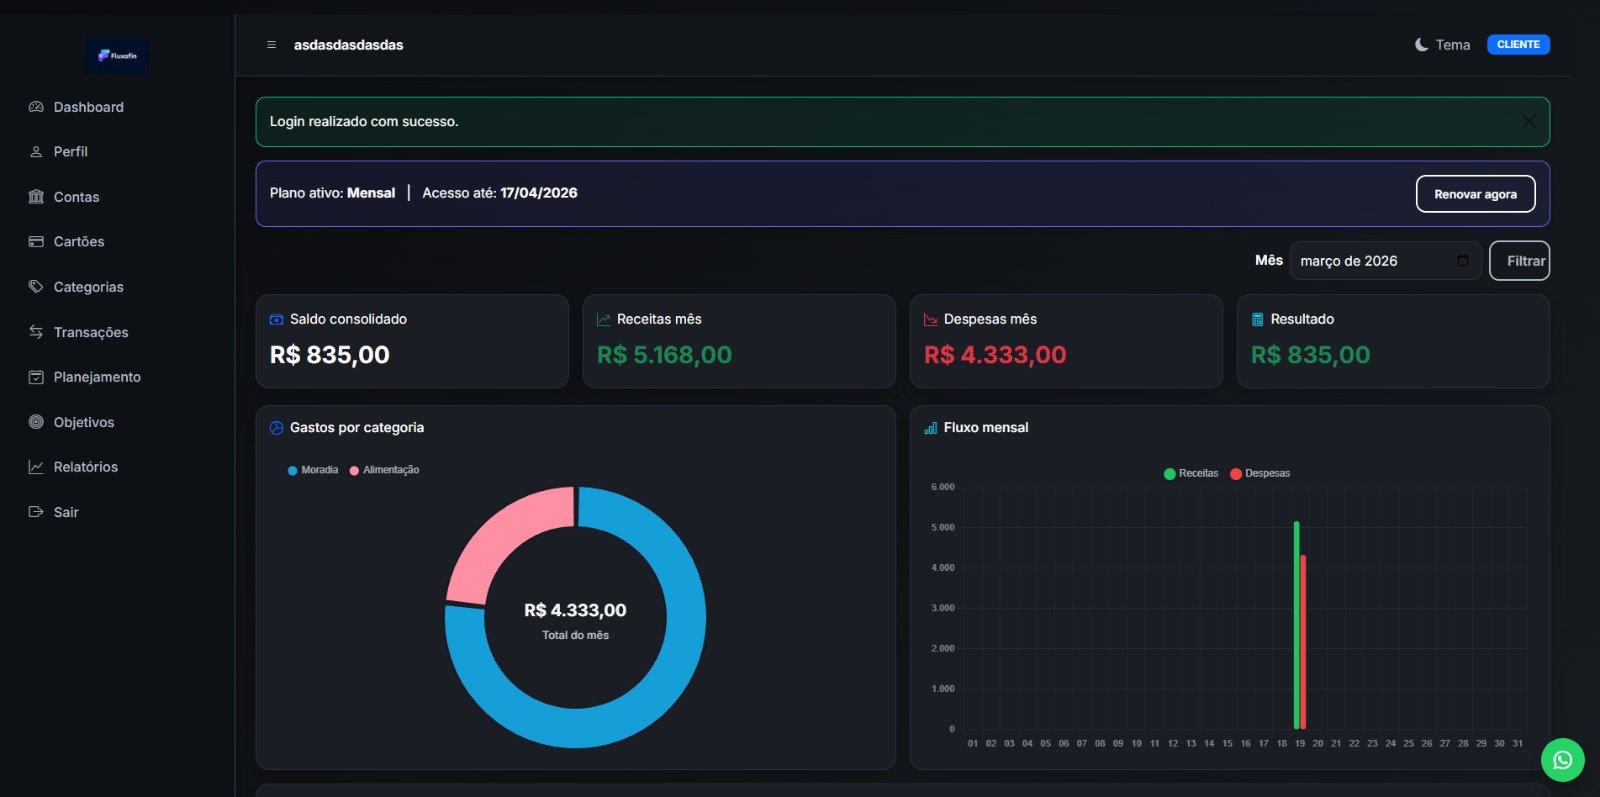1600x797 pixels.
Task: Click the Relatórios chart icon
Action: pyautogui.click(x=36, y=467)
